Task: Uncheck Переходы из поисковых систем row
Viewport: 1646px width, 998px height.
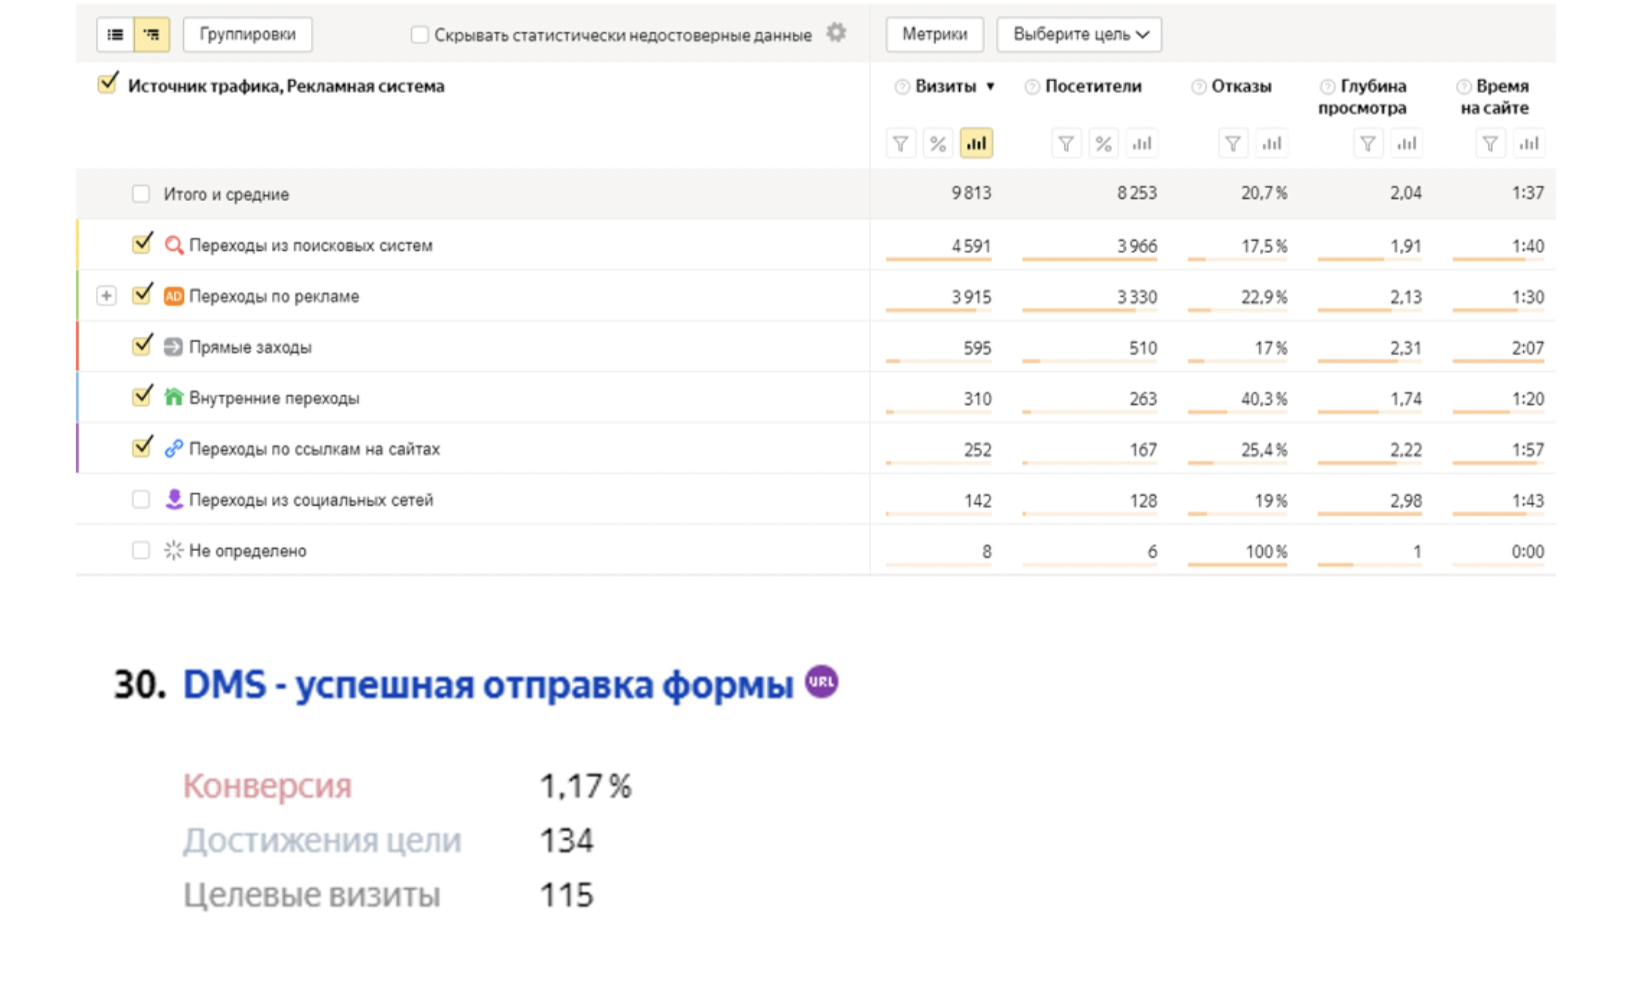Action: (142, 245)
